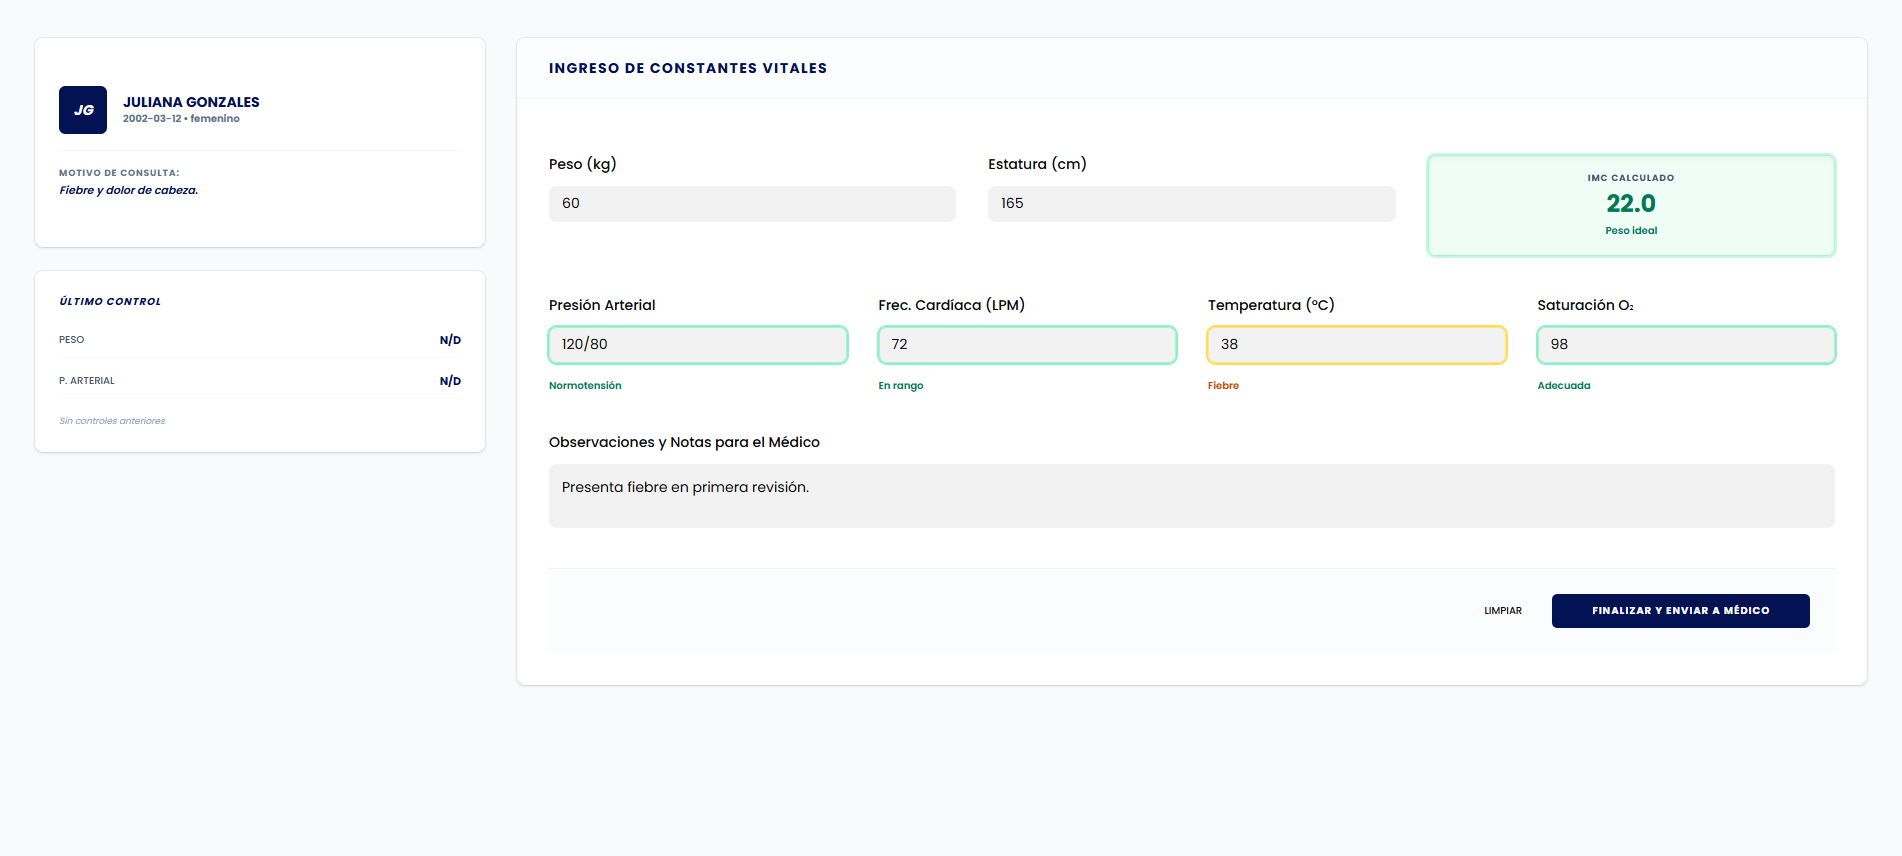Click the Sin controles anteriores note
Screen dimensions: 1902x856
[112, 421]
